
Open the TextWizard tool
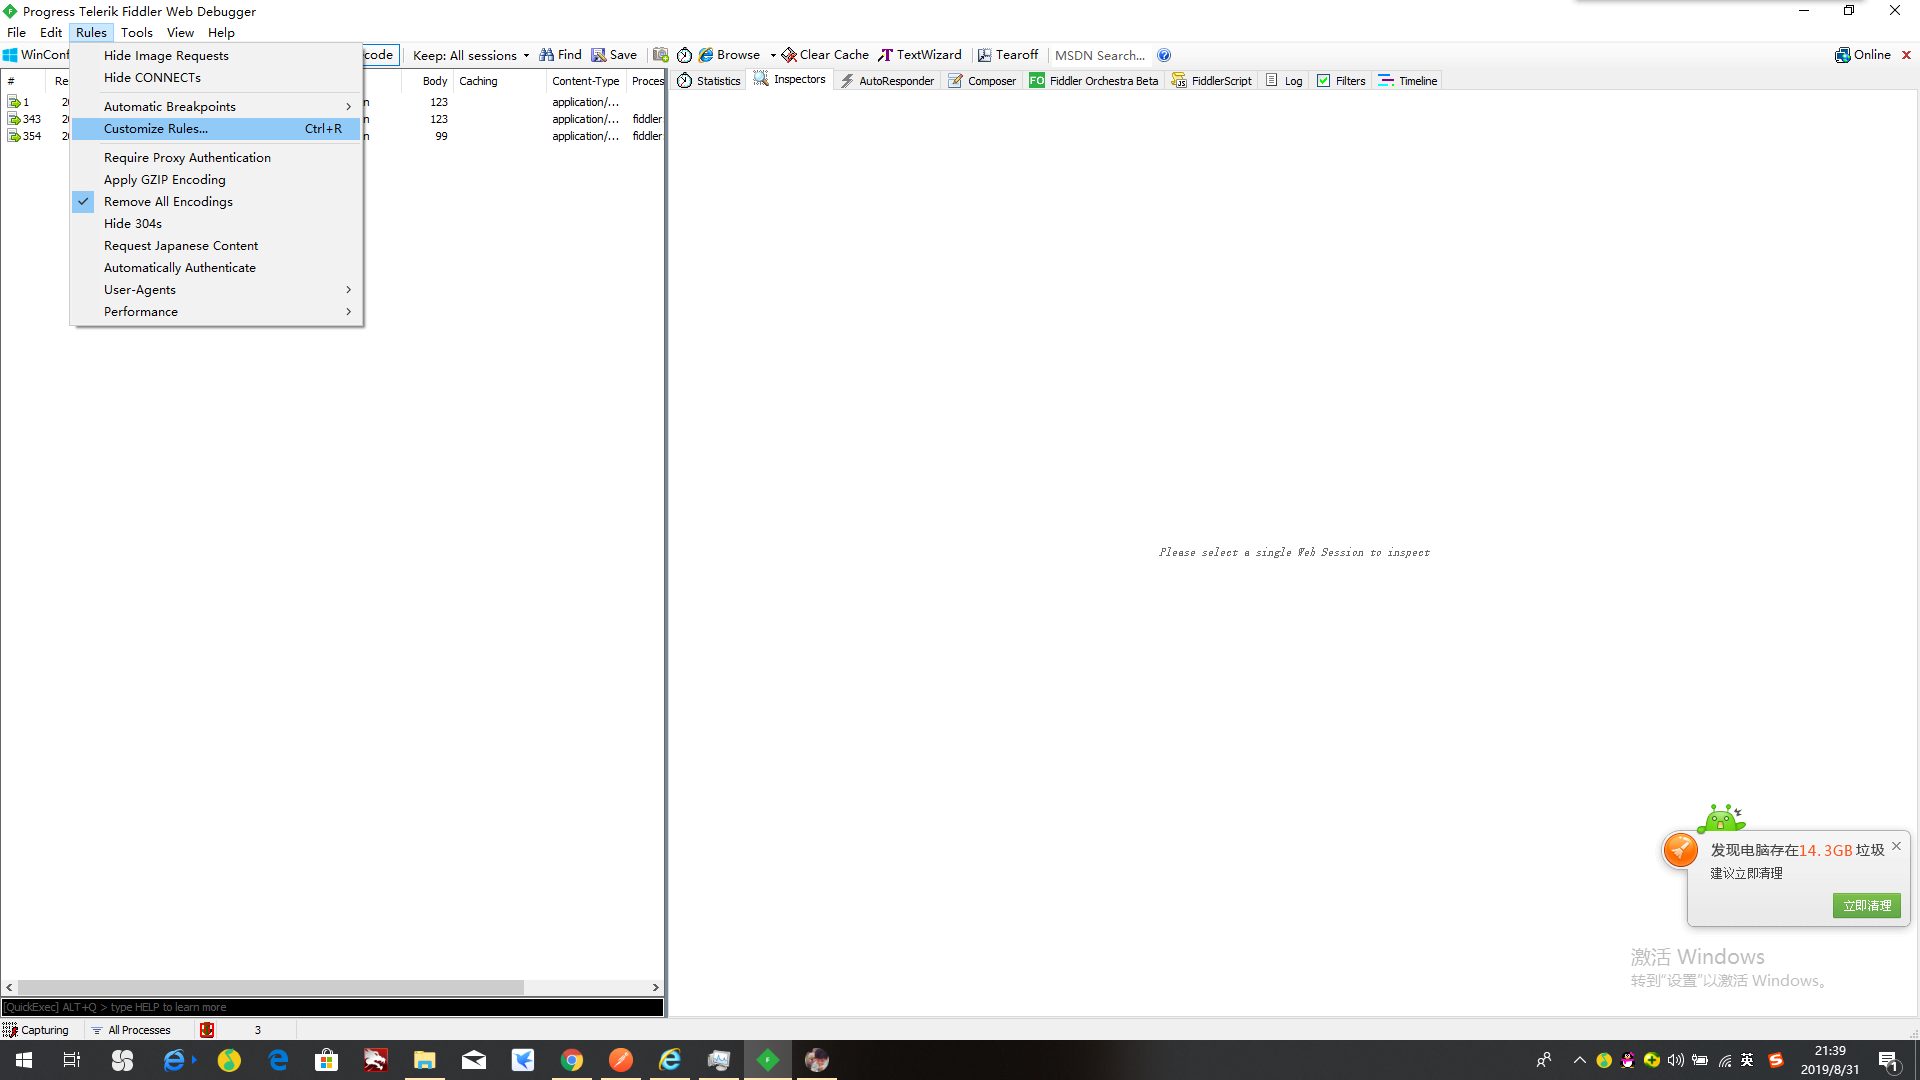coord(920,55)
